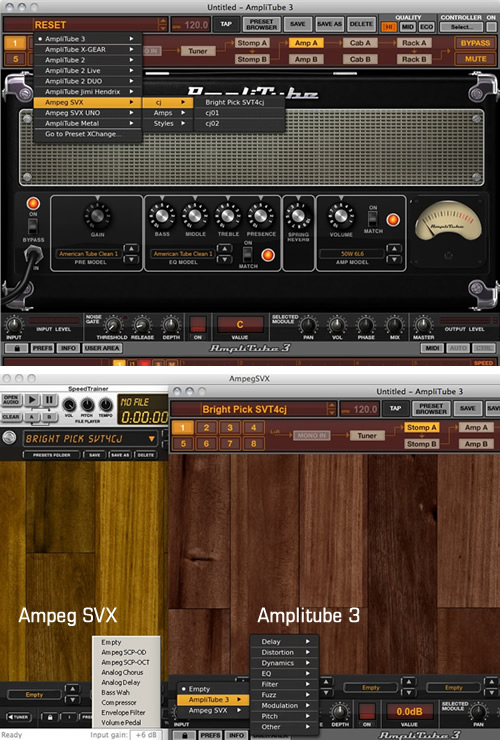The image size is (500, 740).
Task: Expand the Styles submenu
Action: [x=168, y=123]
